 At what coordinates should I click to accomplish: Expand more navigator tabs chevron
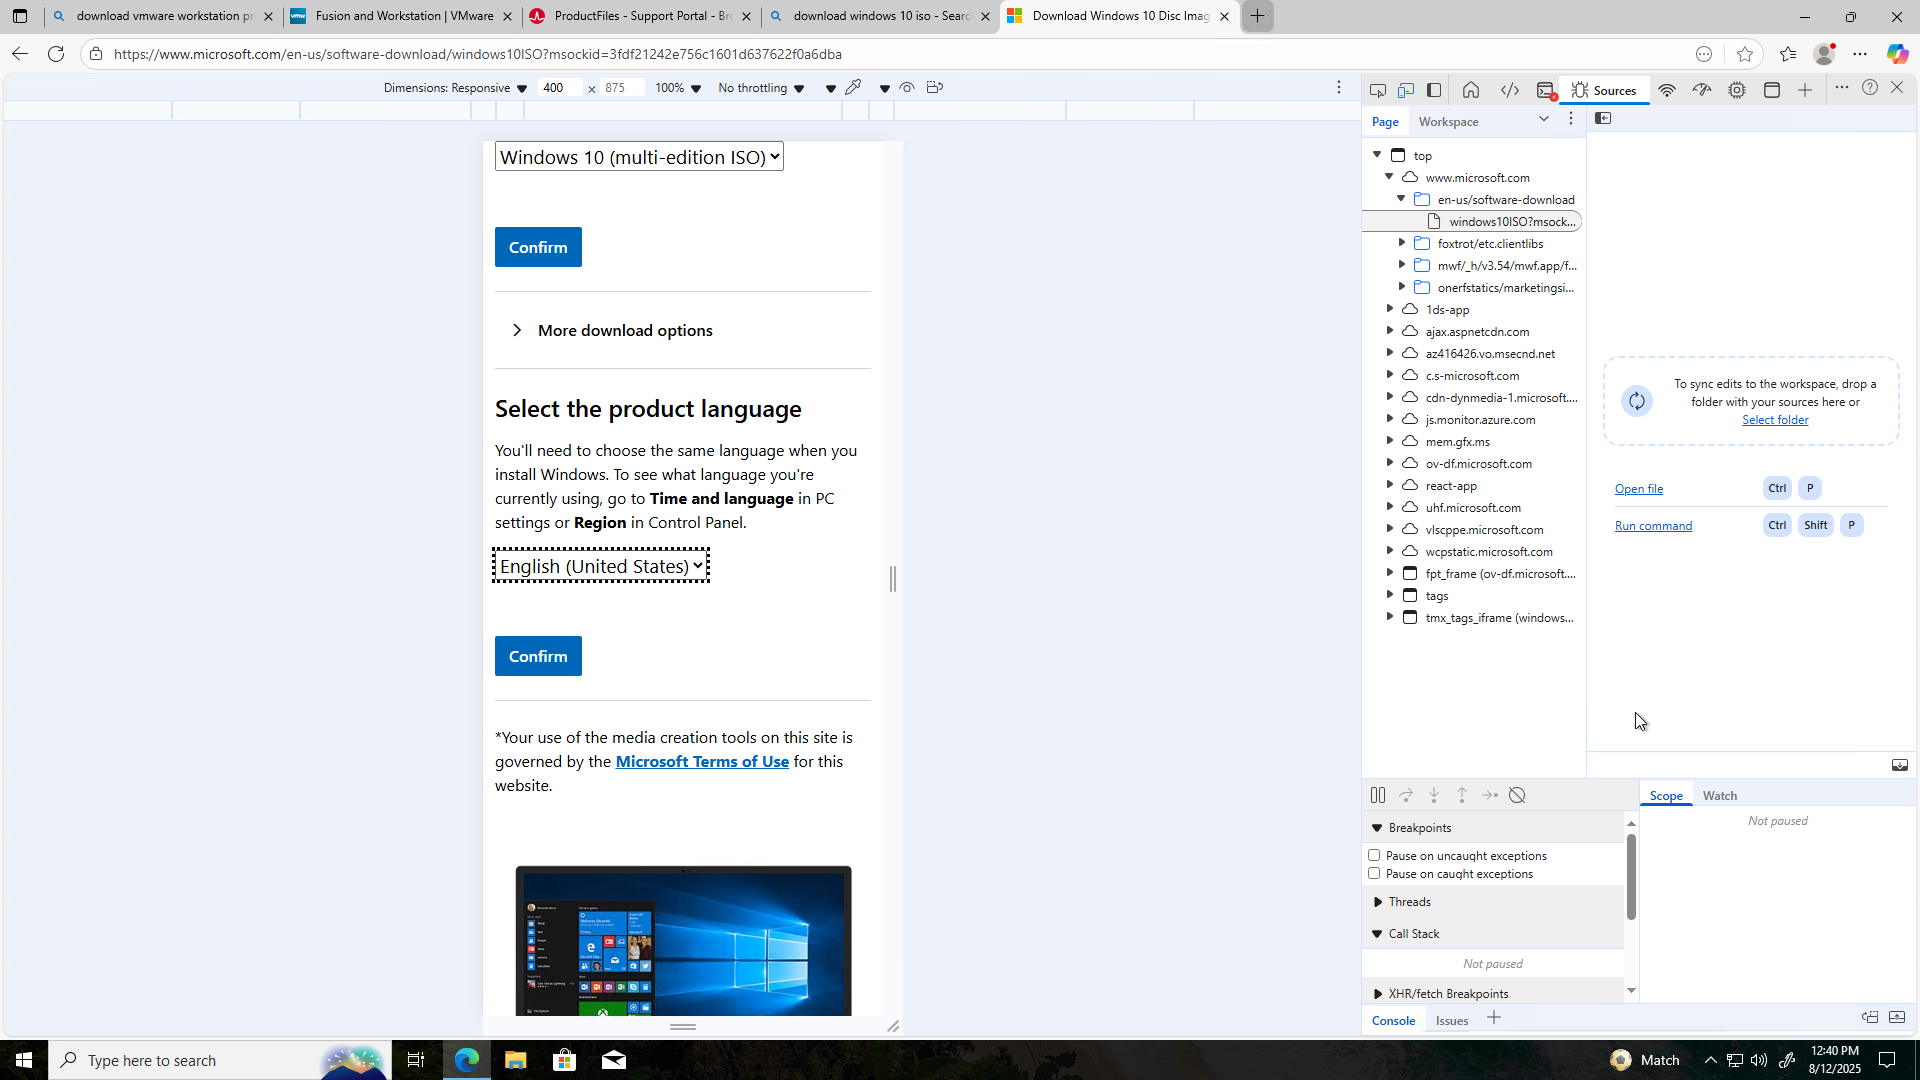(1544, 119)
